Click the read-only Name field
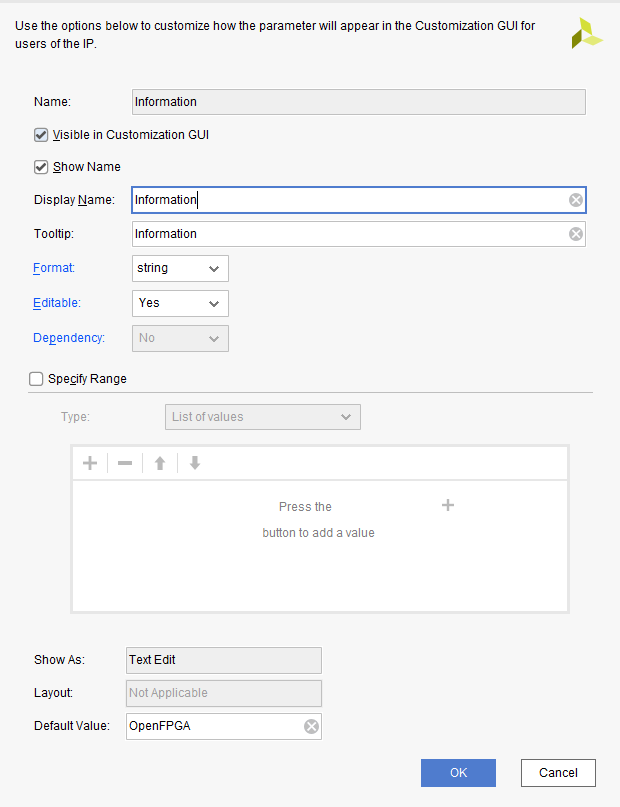Viewport: 620px width, 807px height. 359,102
